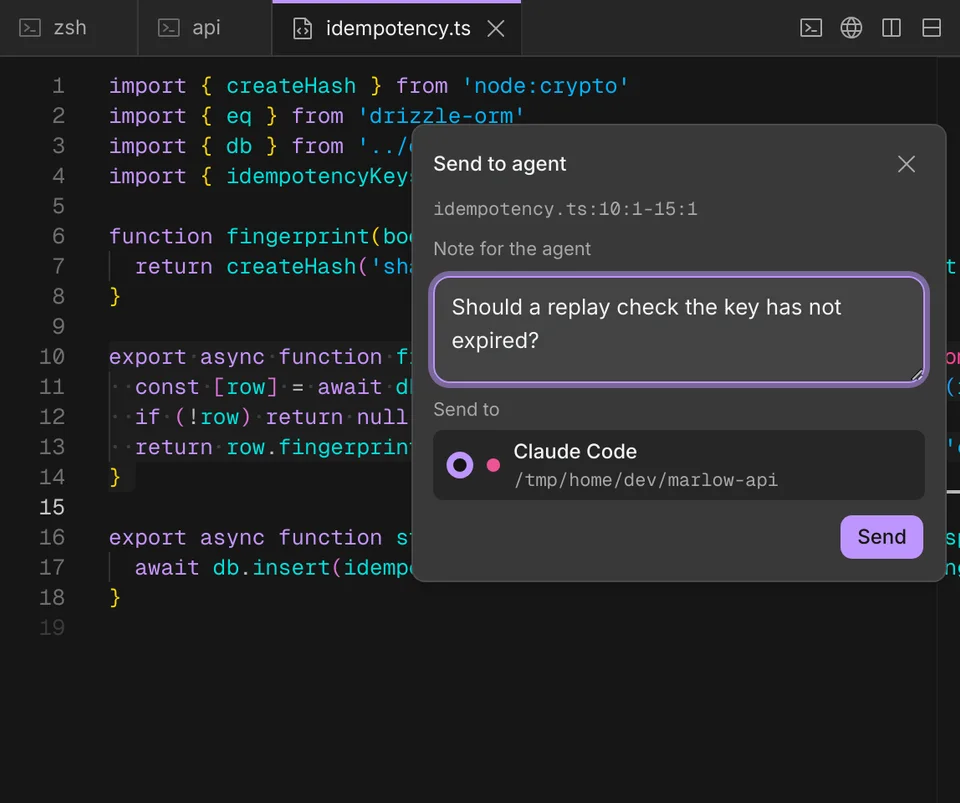Click 'if (!row) return null' on line 12

[271, 417]
